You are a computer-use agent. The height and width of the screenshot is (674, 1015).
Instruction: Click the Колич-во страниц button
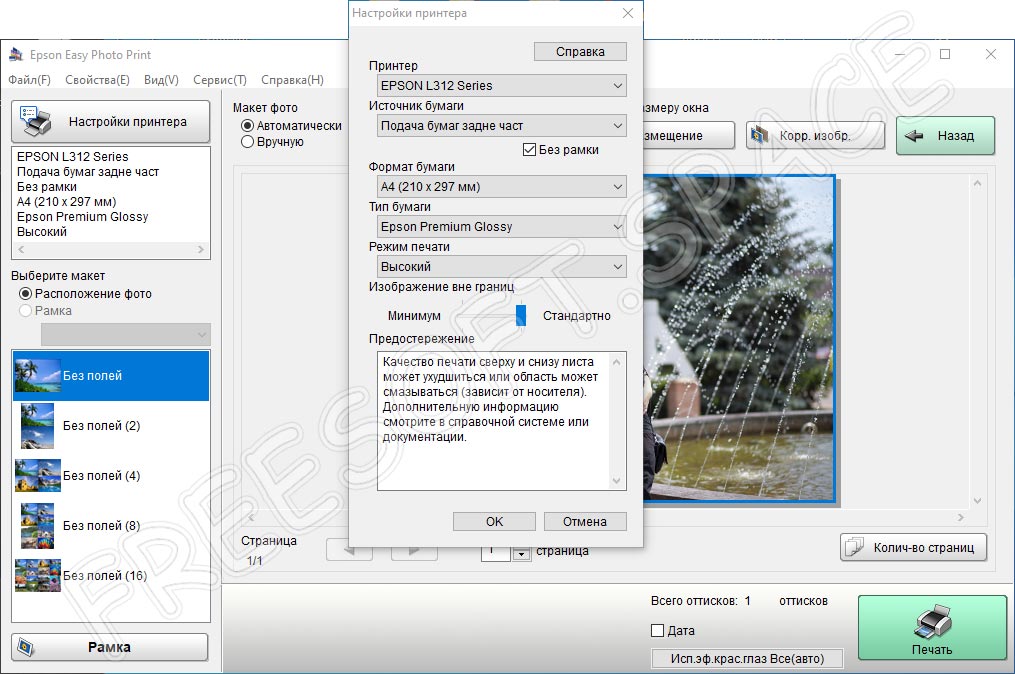pos(913,547)
